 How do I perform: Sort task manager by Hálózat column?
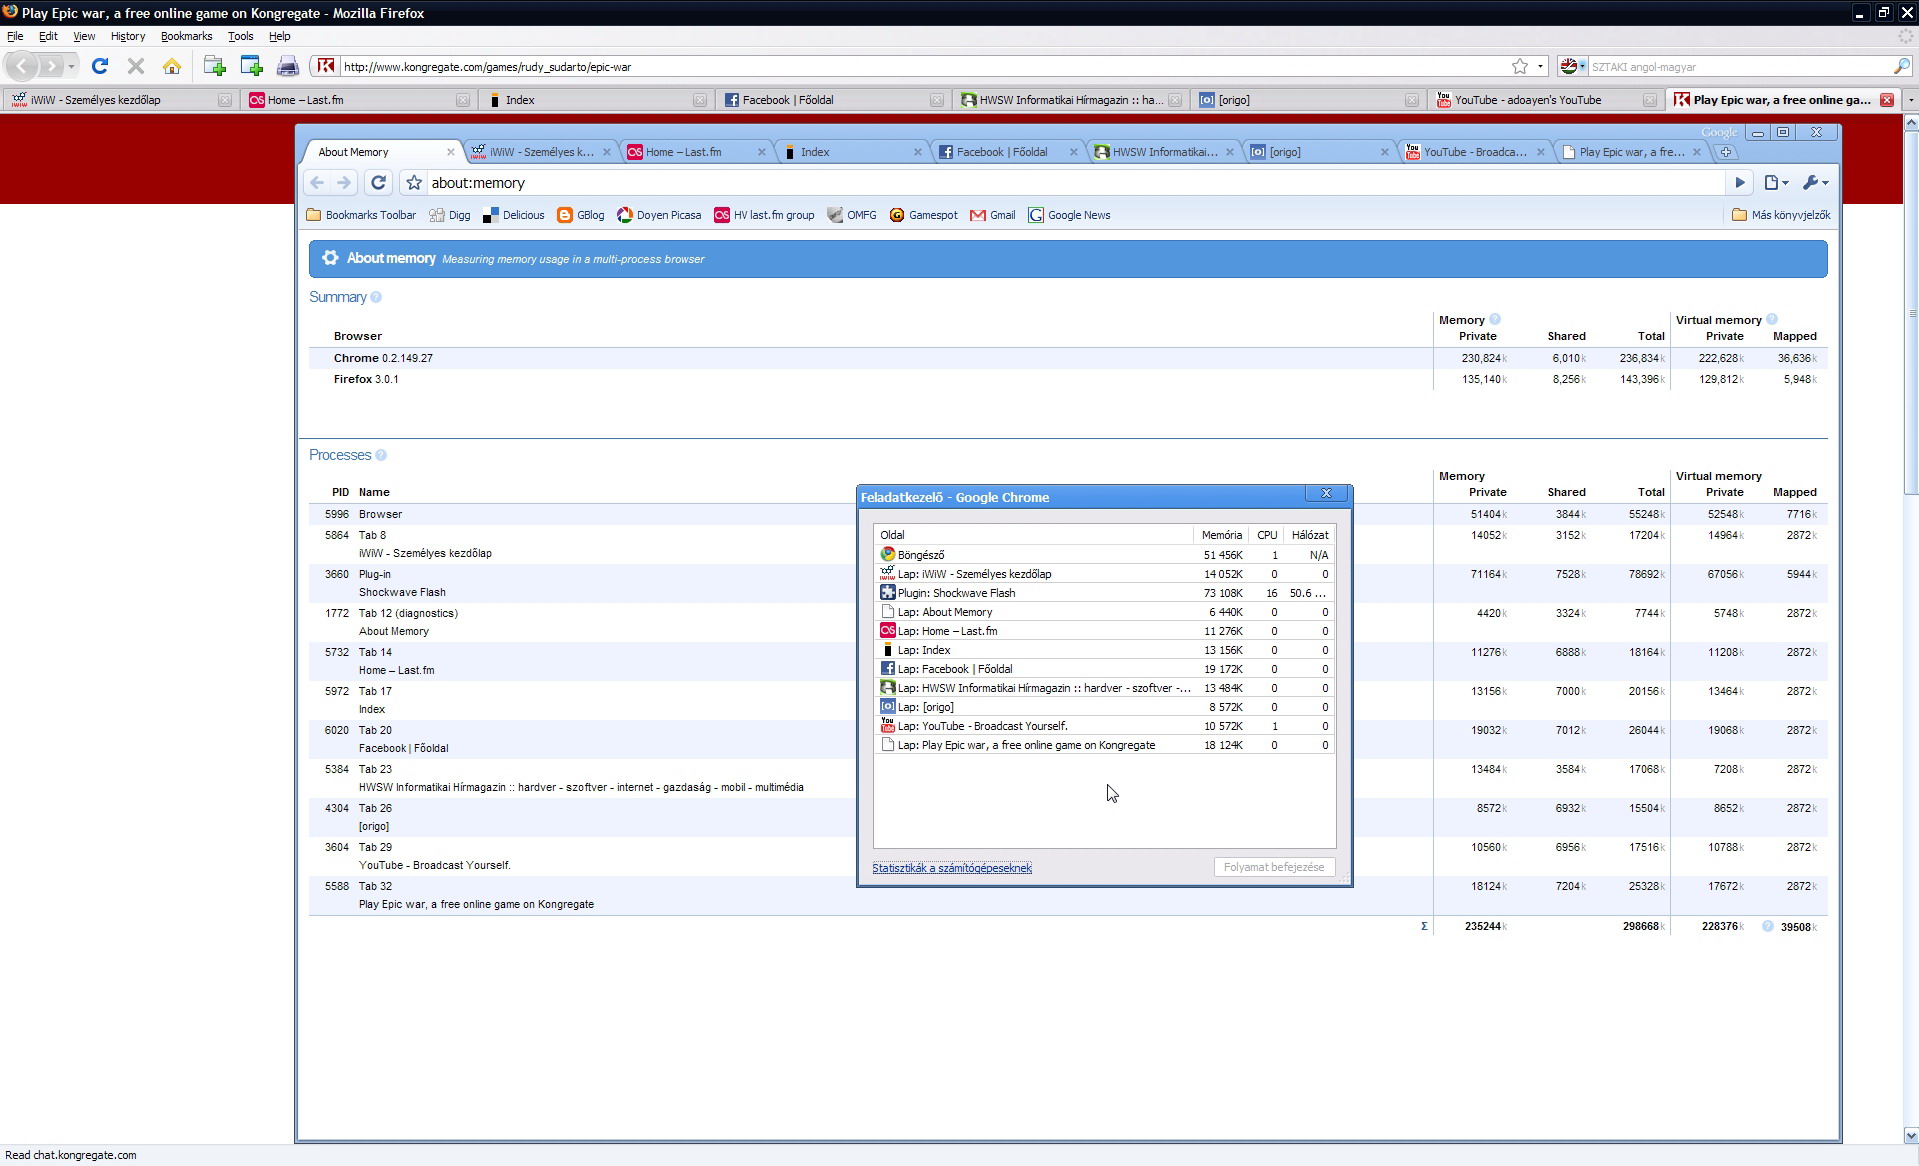[1309, 535]
